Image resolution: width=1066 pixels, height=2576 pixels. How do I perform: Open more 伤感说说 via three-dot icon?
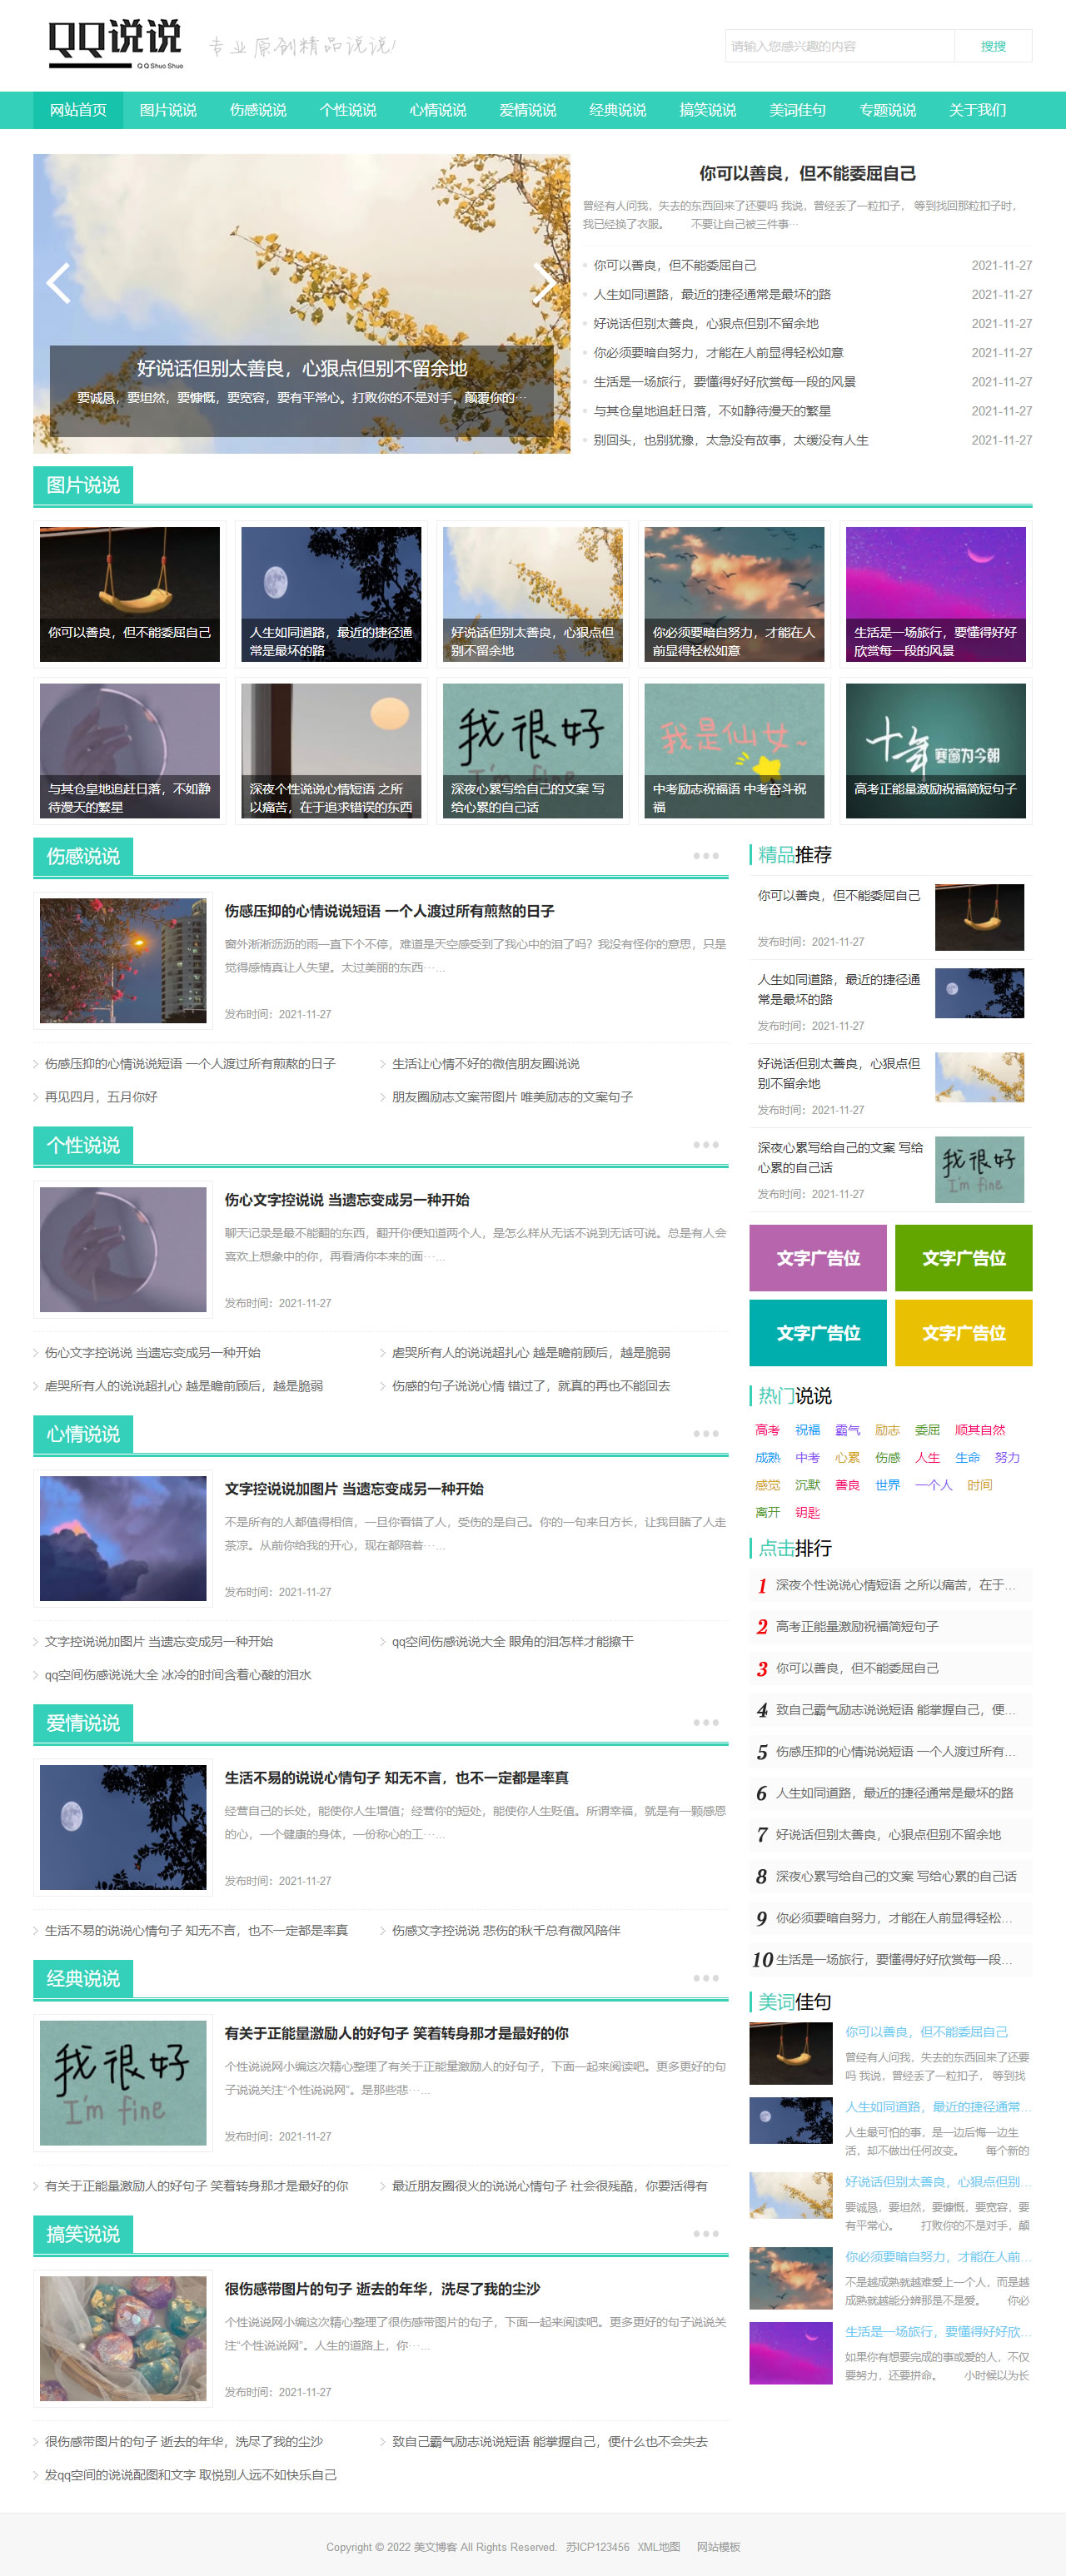706,856
